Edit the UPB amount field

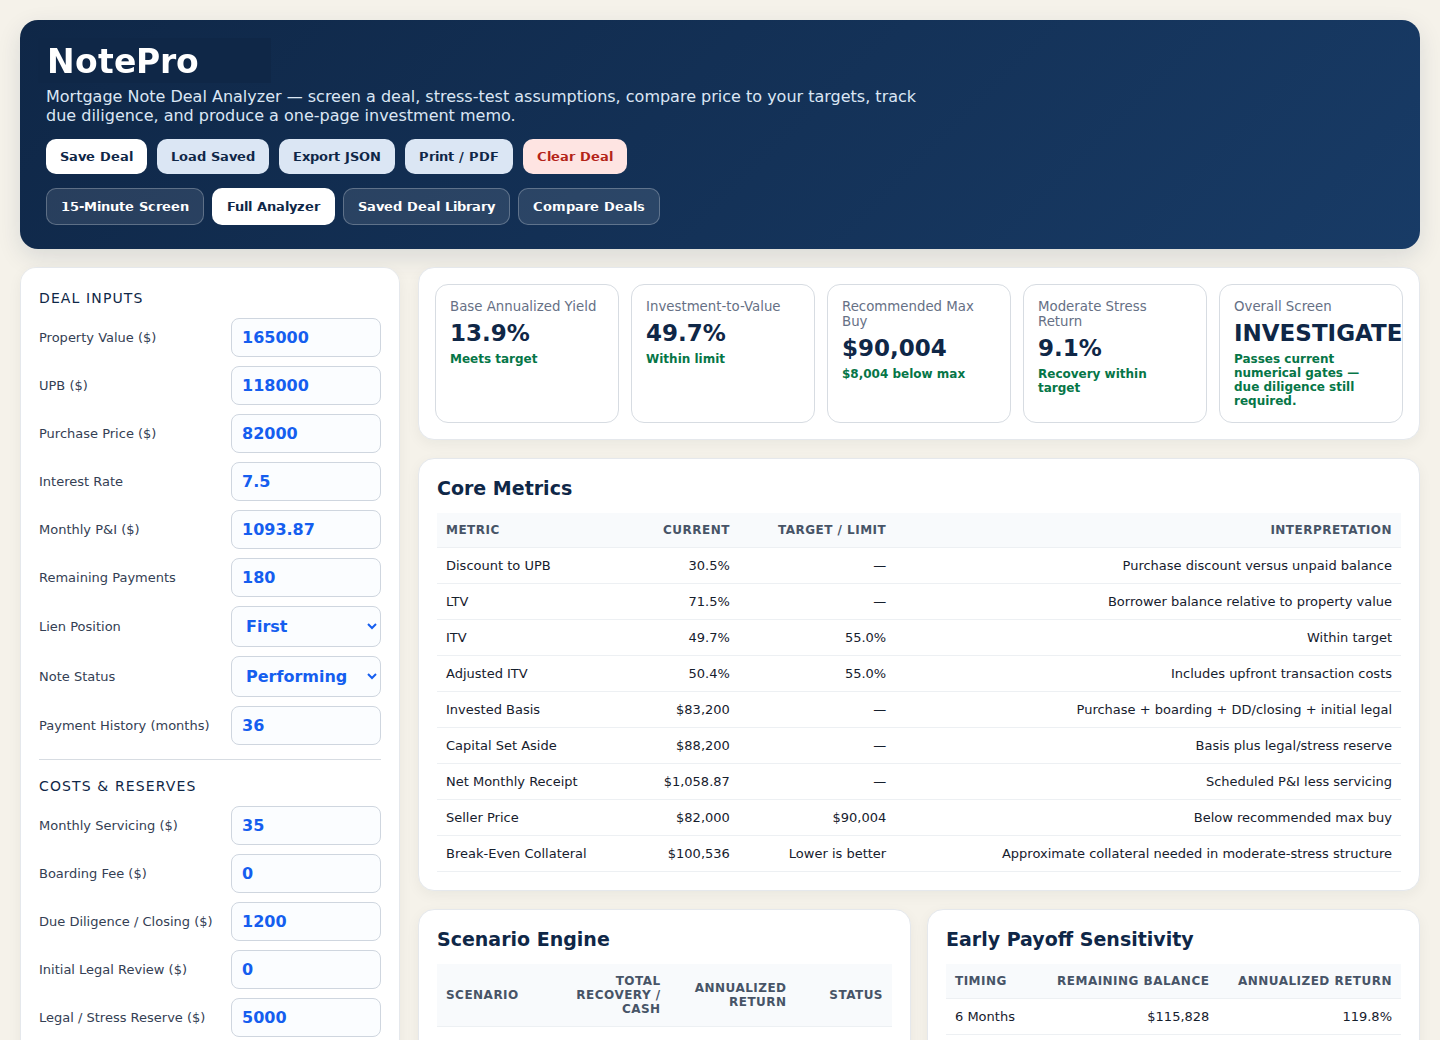click(306, 386)
